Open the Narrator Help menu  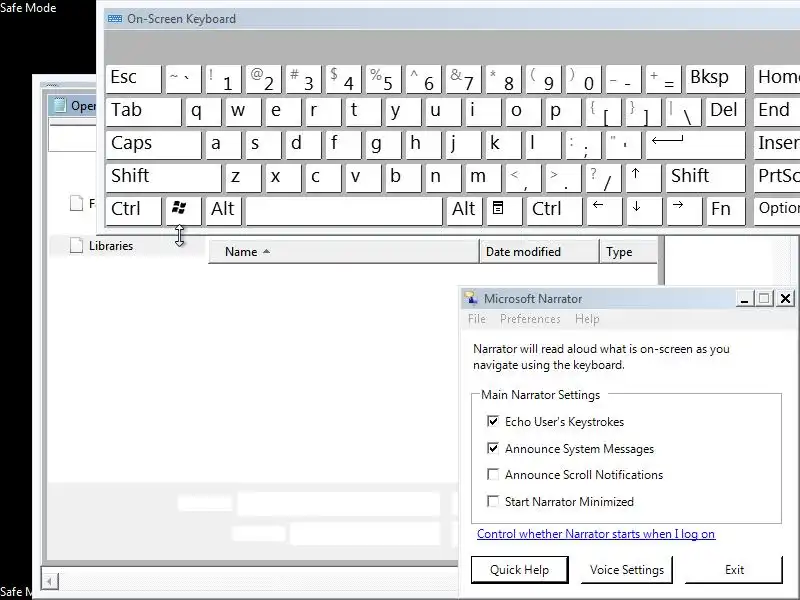point(587,319)
